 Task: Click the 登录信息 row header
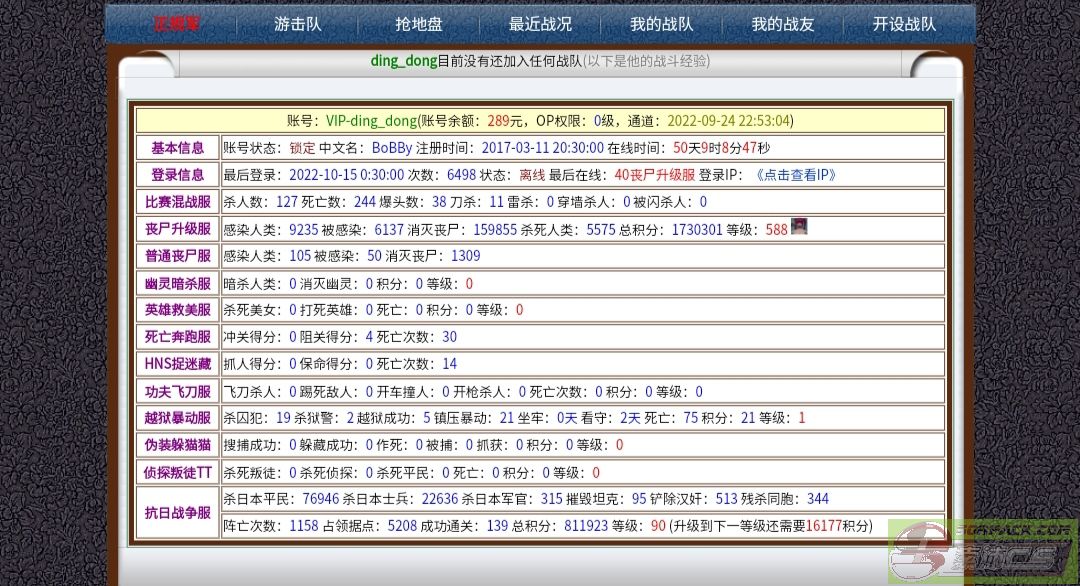coord(178,175)
